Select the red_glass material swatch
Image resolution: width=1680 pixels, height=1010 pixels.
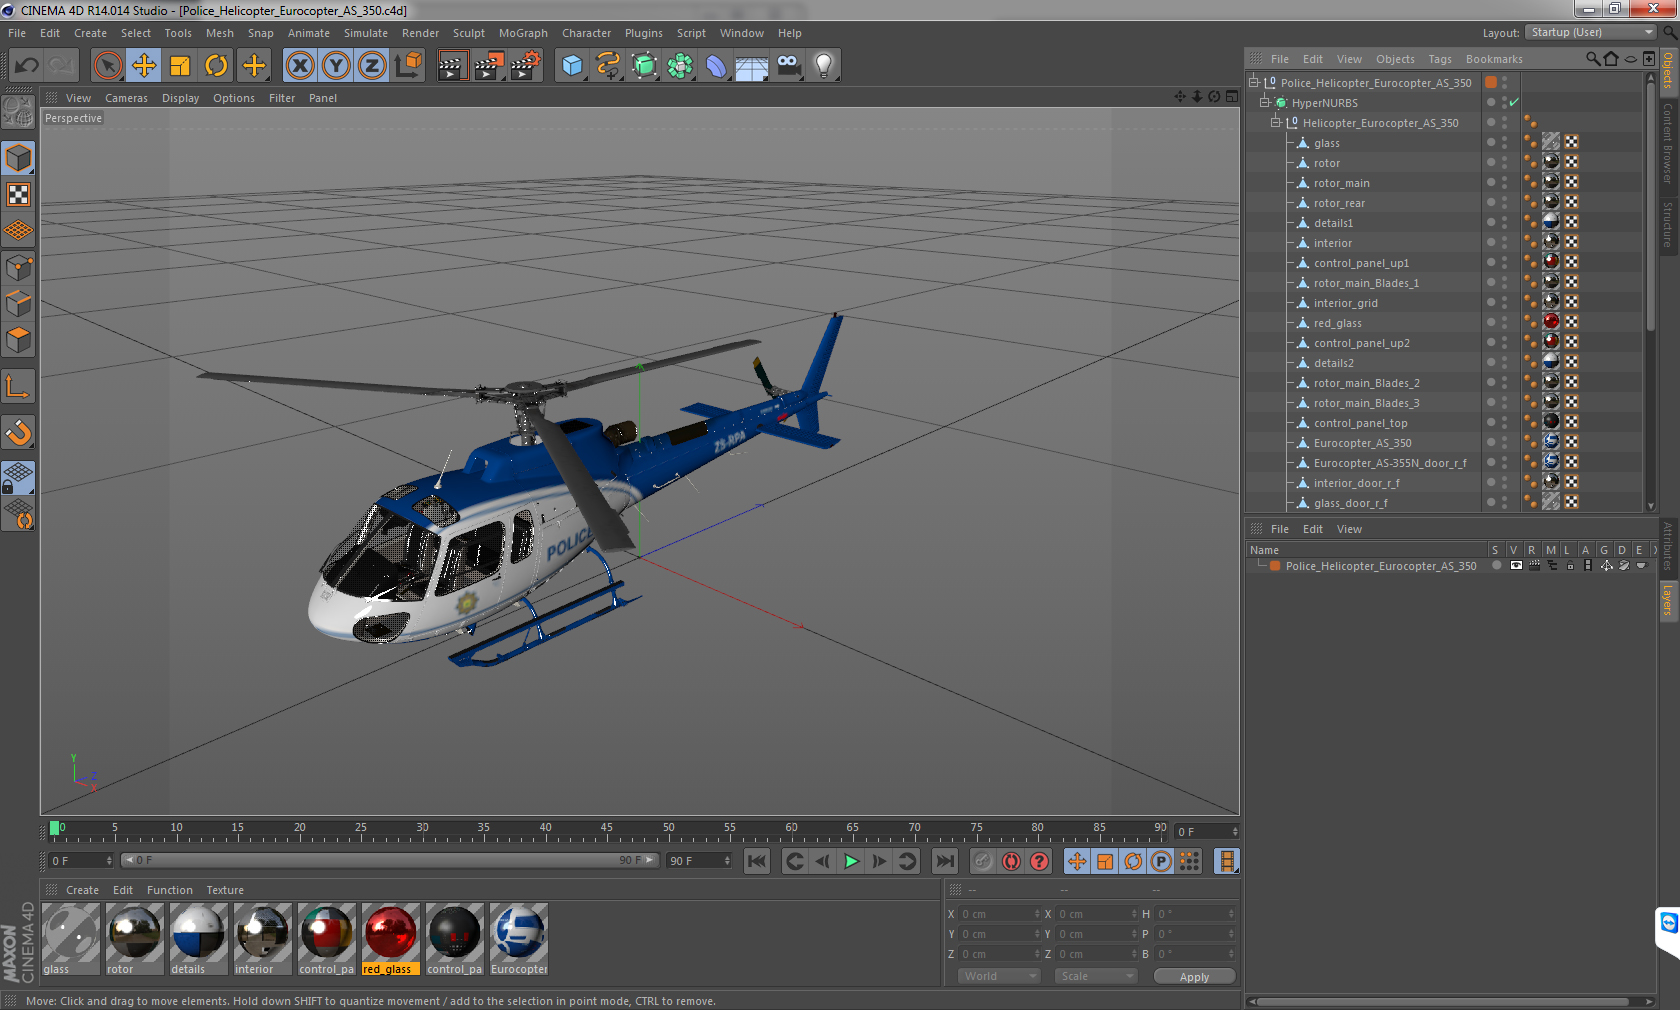[390, 938]
